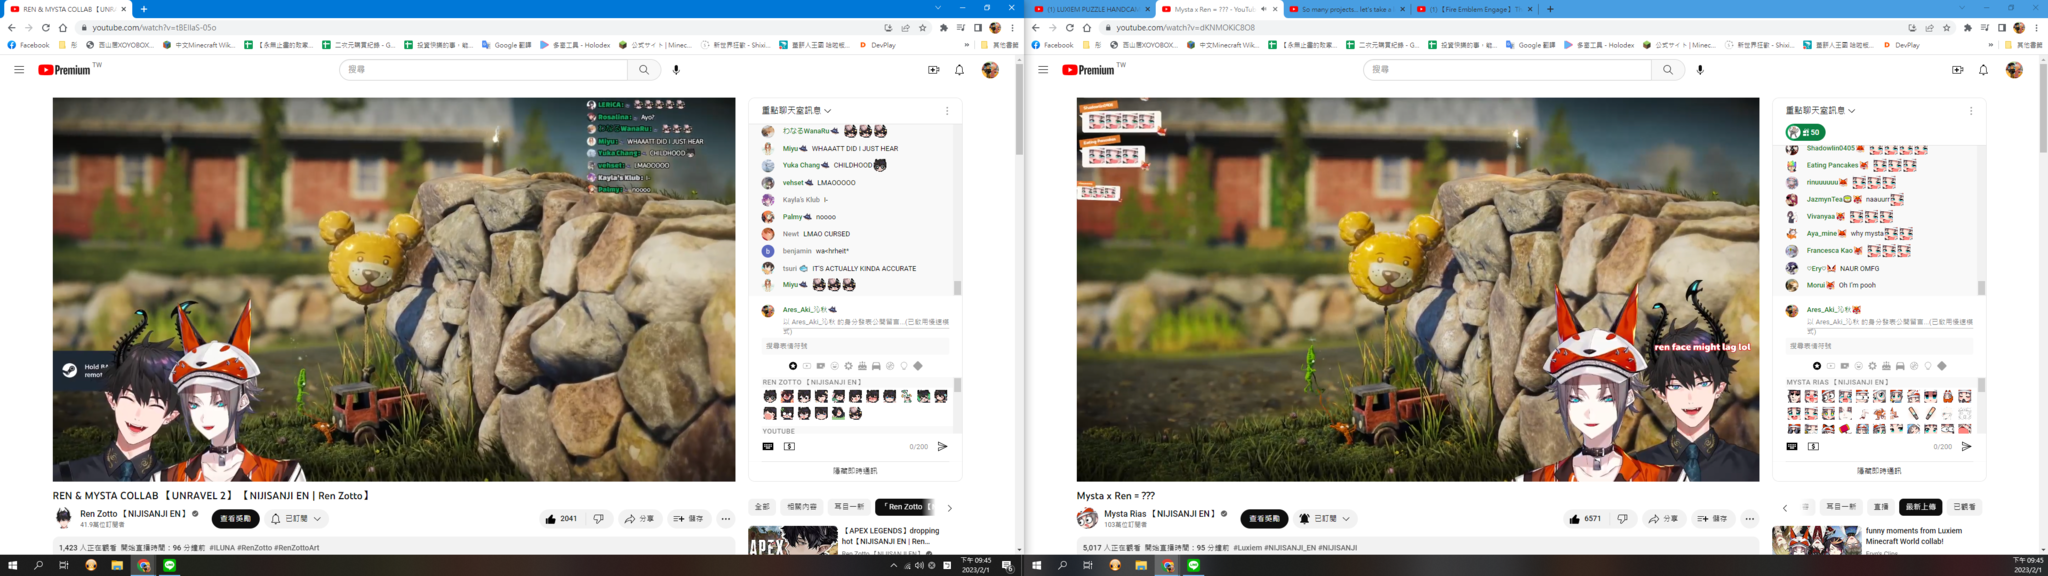Reload the page in the left browser window

coord(45,28)
